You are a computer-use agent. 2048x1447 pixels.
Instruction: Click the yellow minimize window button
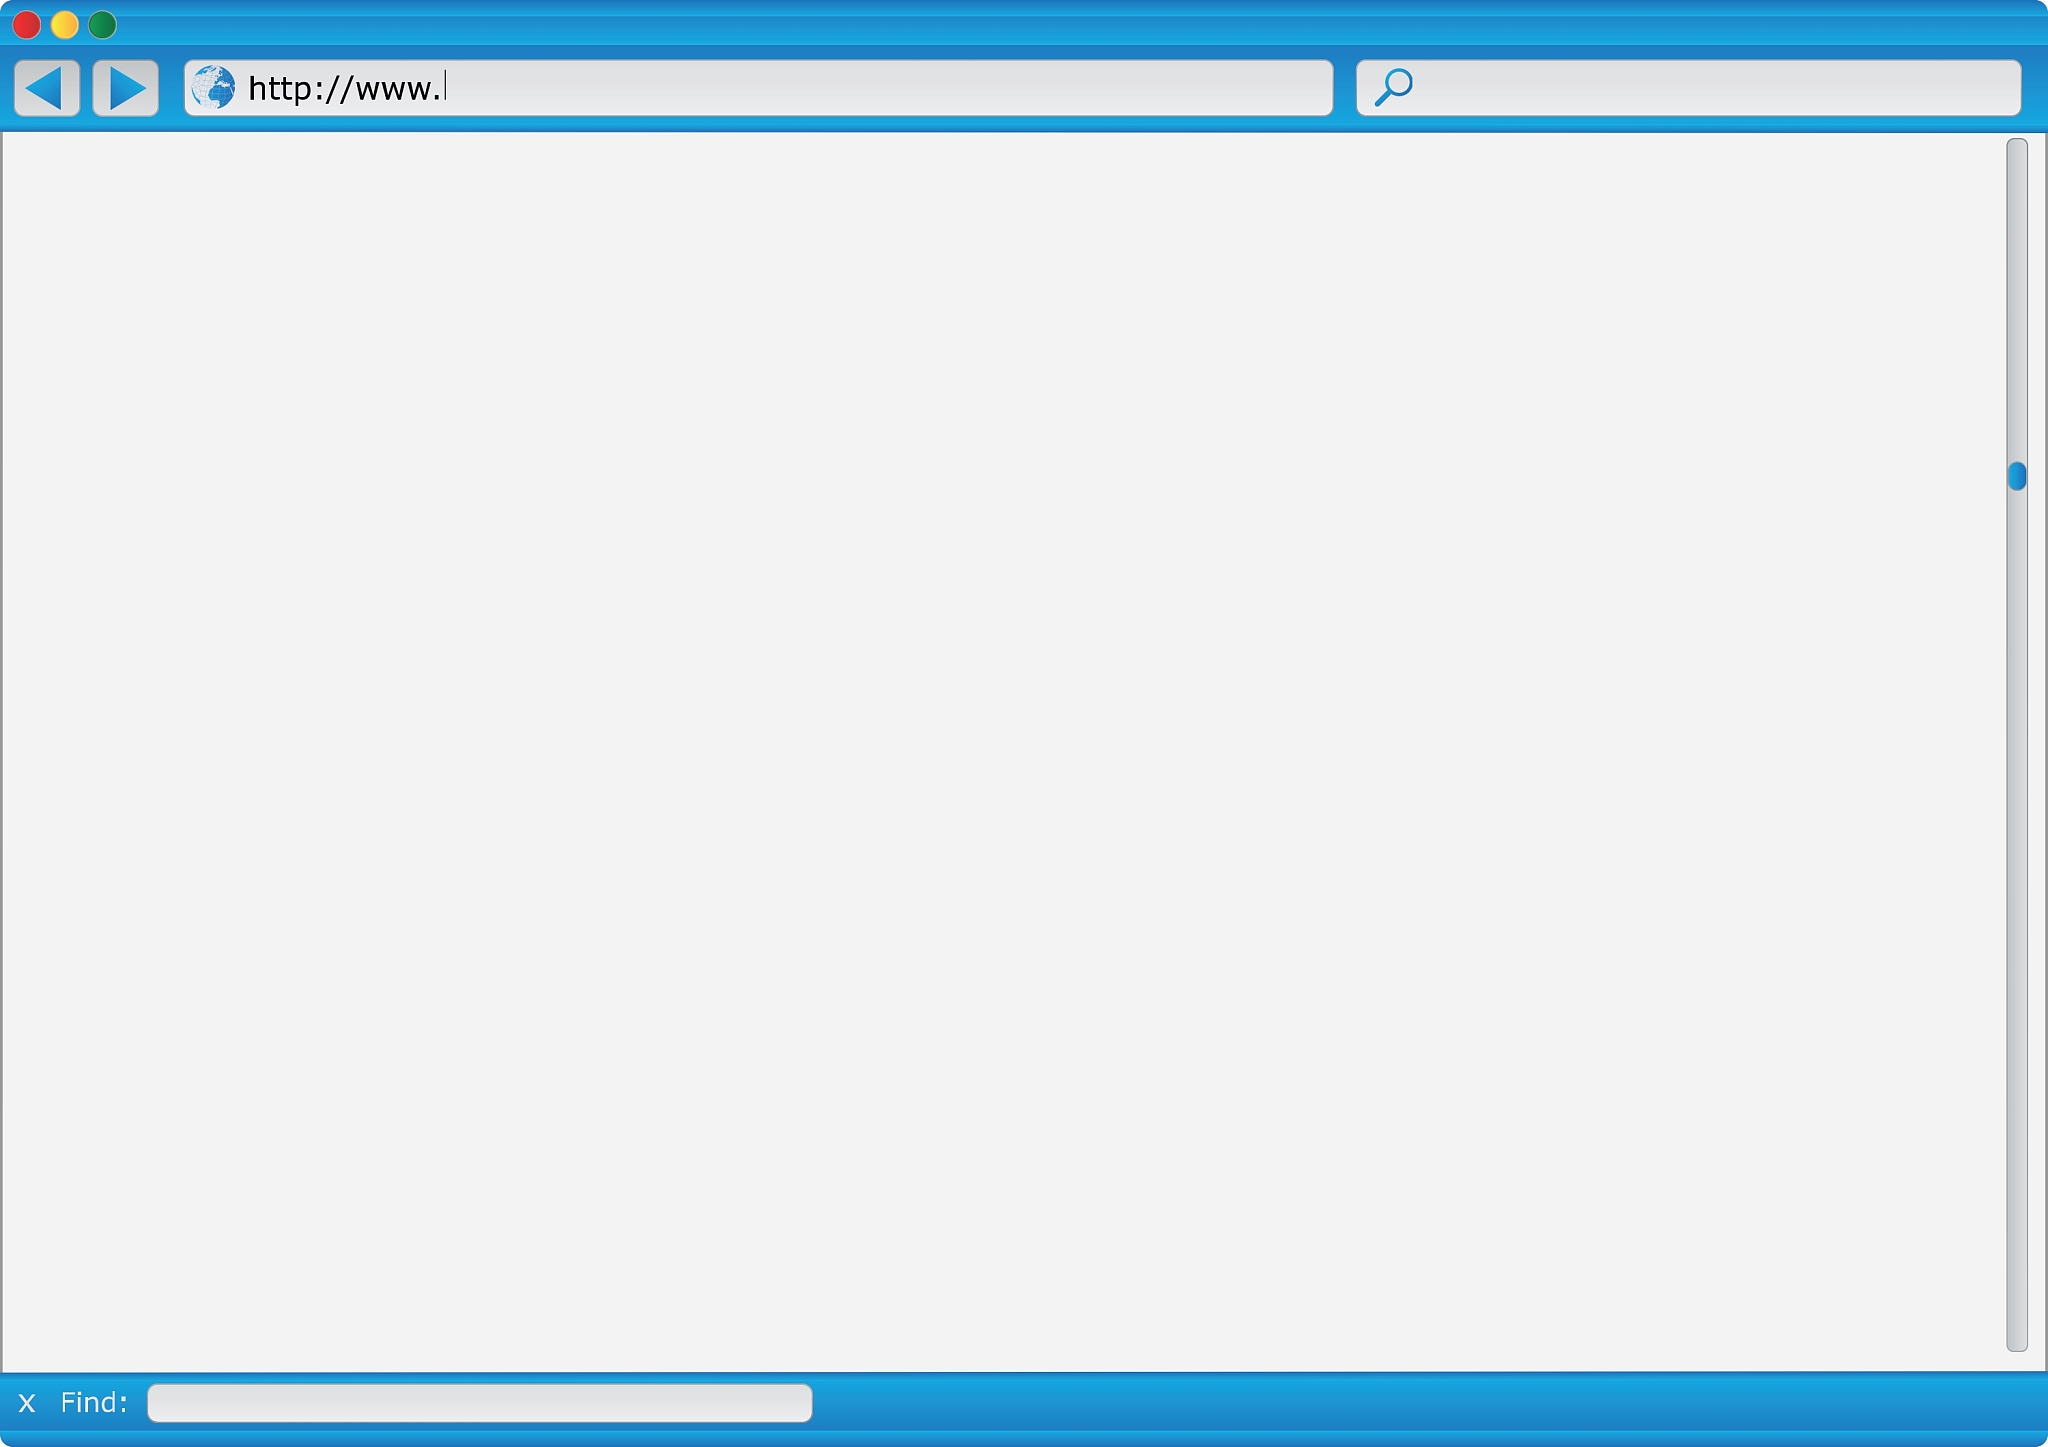[65, 24]
